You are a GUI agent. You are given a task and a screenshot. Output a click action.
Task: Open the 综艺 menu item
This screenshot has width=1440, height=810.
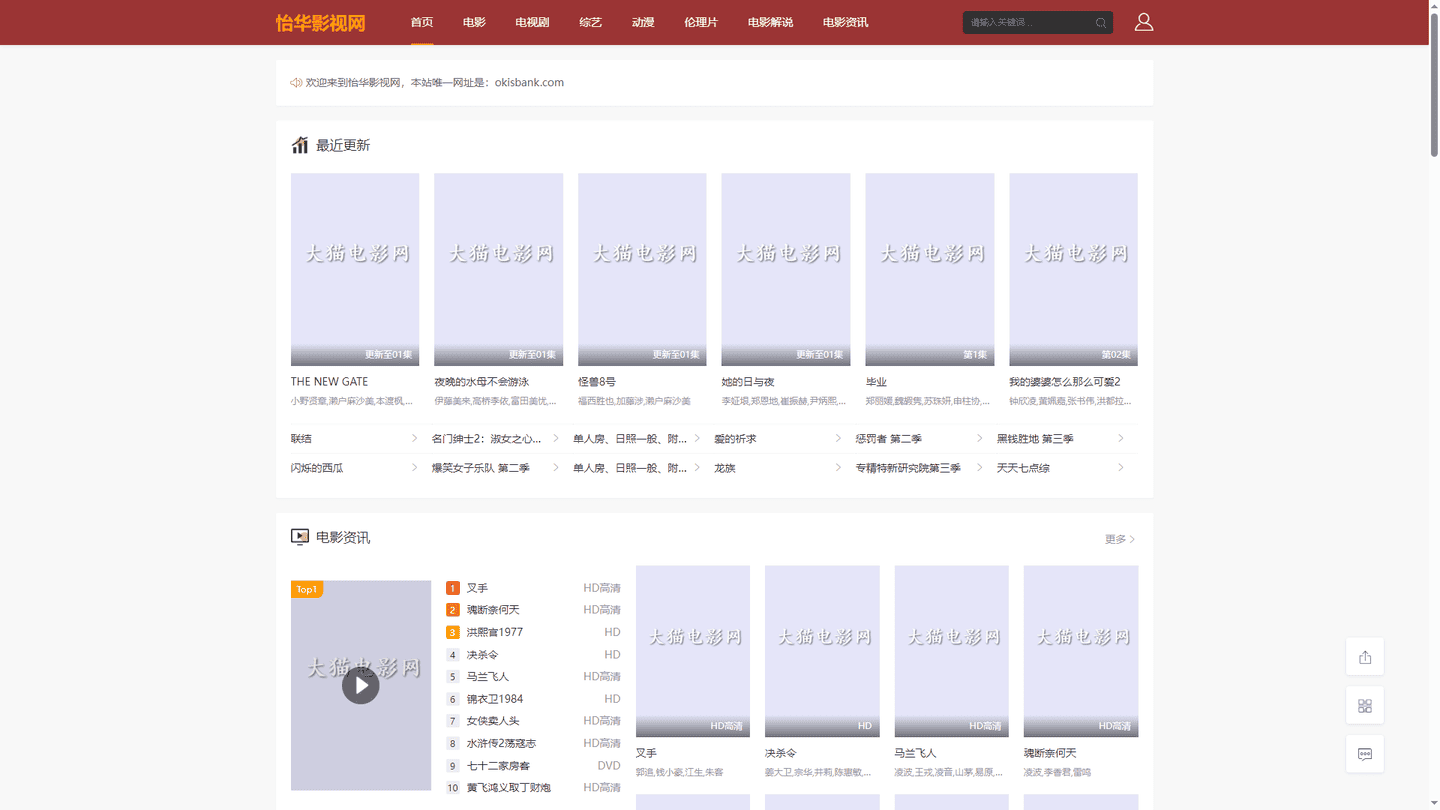click(591, 22)
